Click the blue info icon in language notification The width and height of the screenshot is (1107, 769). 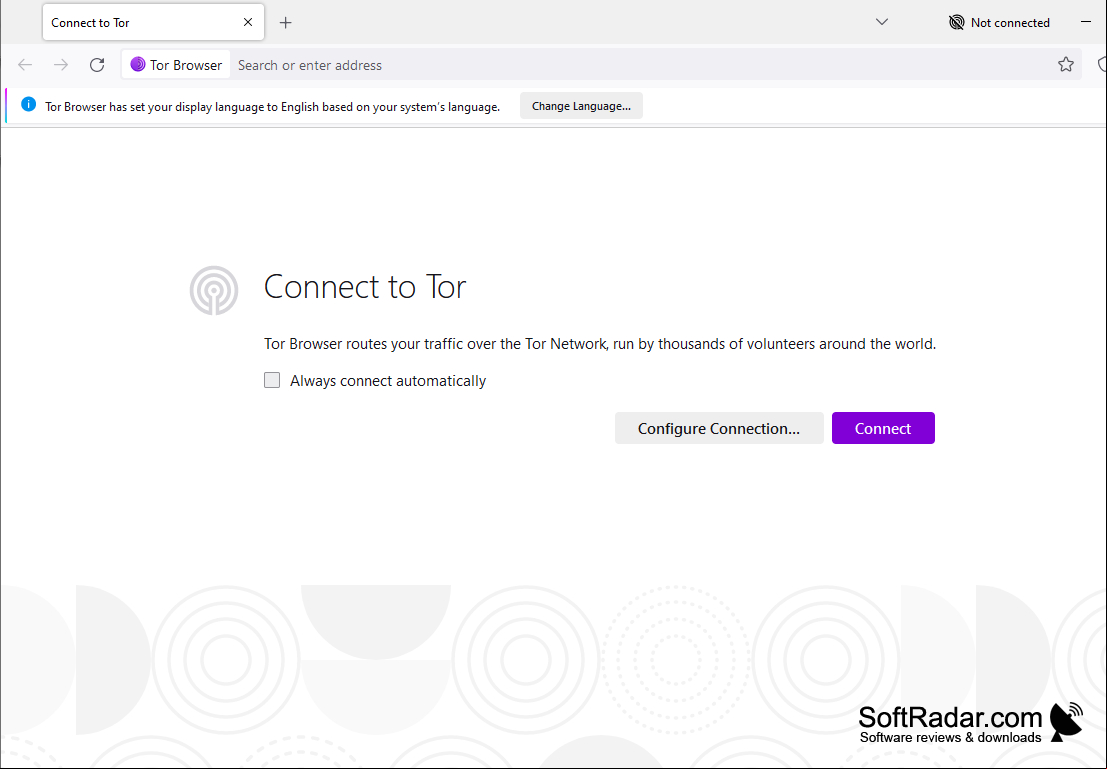tap(28, 105)
